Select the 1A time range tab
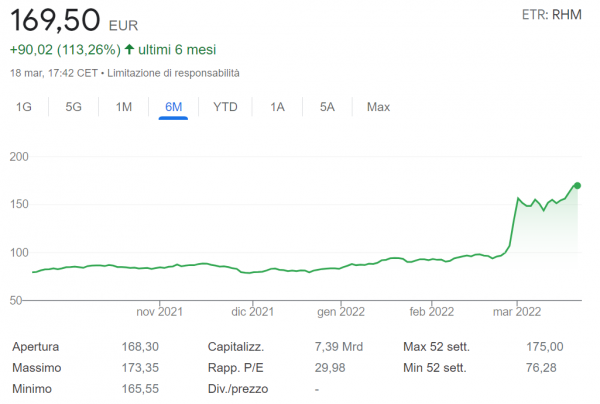The width and height of the screenshot is (600, 404). (x=278, y=107)
